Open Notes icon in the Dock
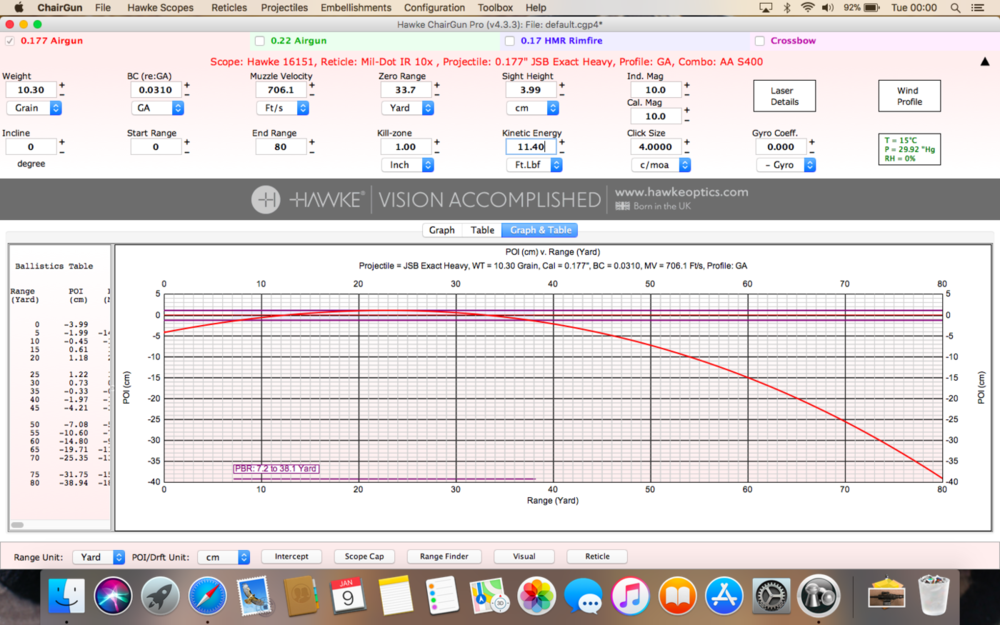The image size is (1000, 625). [x=395, y=596]
